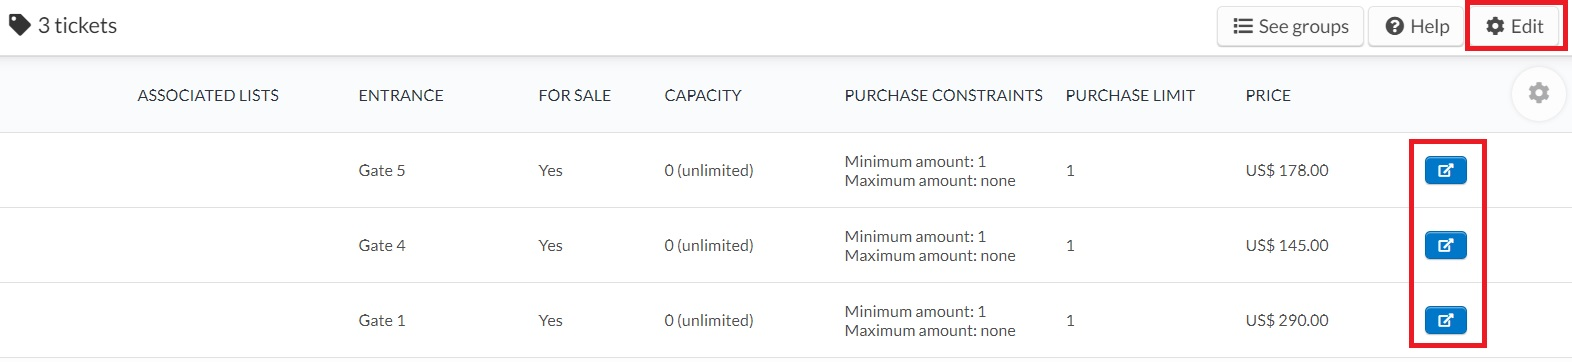This screenshot has width=1572, height=362.
Task: Select the US$ 178.00 price cell
Action: pos(1287,170)
